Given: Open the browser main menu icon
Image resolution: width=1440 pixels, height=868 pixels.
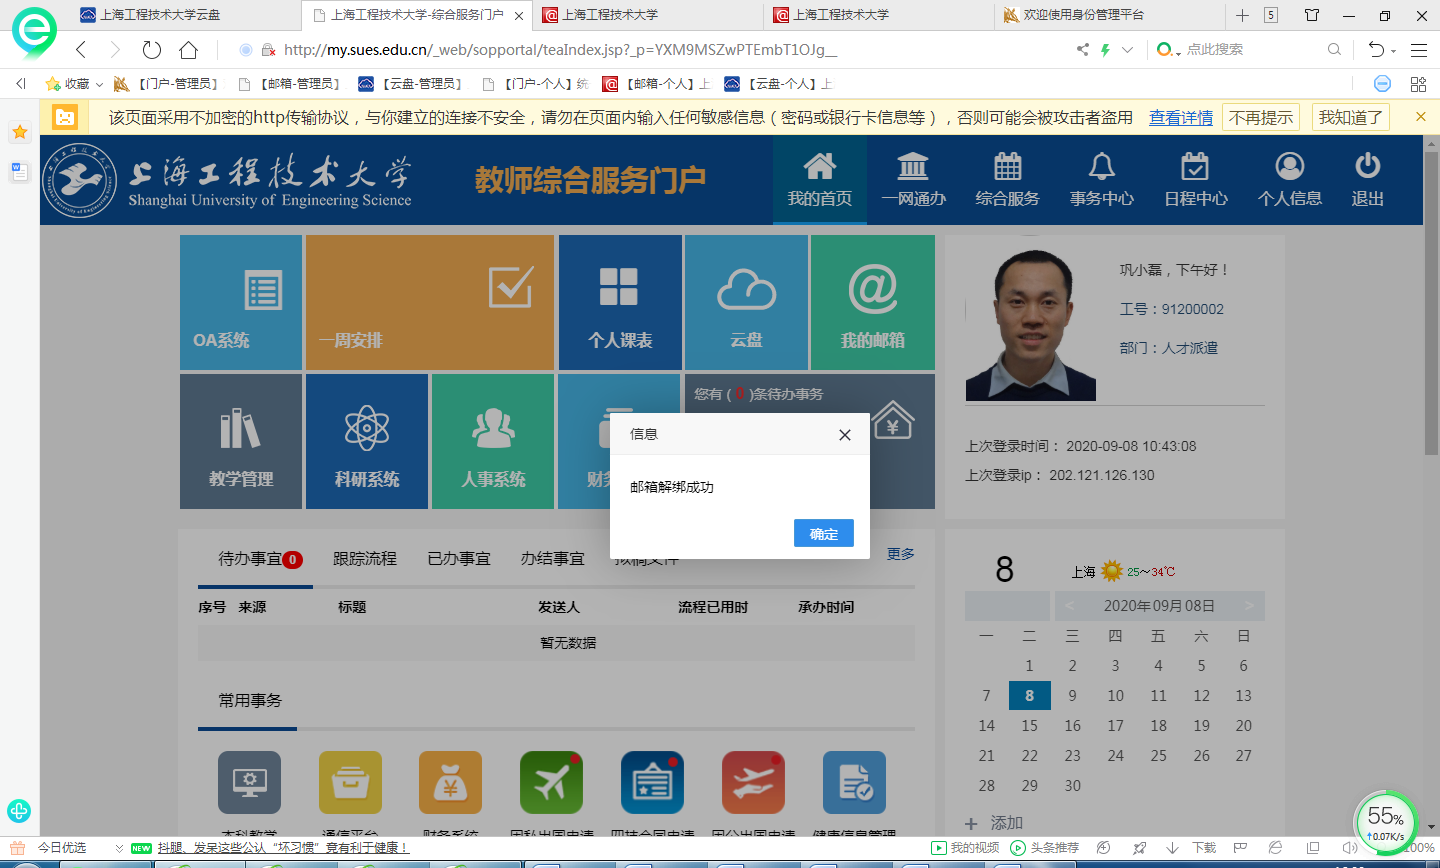Looking at the screenshot, I should (1419, 50).
